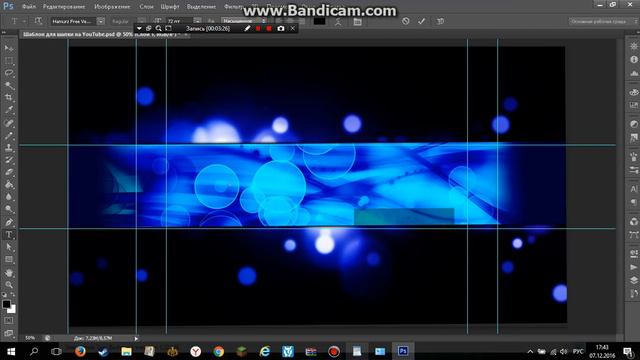Open the Изображение menu

pyautogui.click(x=112, y=7)
